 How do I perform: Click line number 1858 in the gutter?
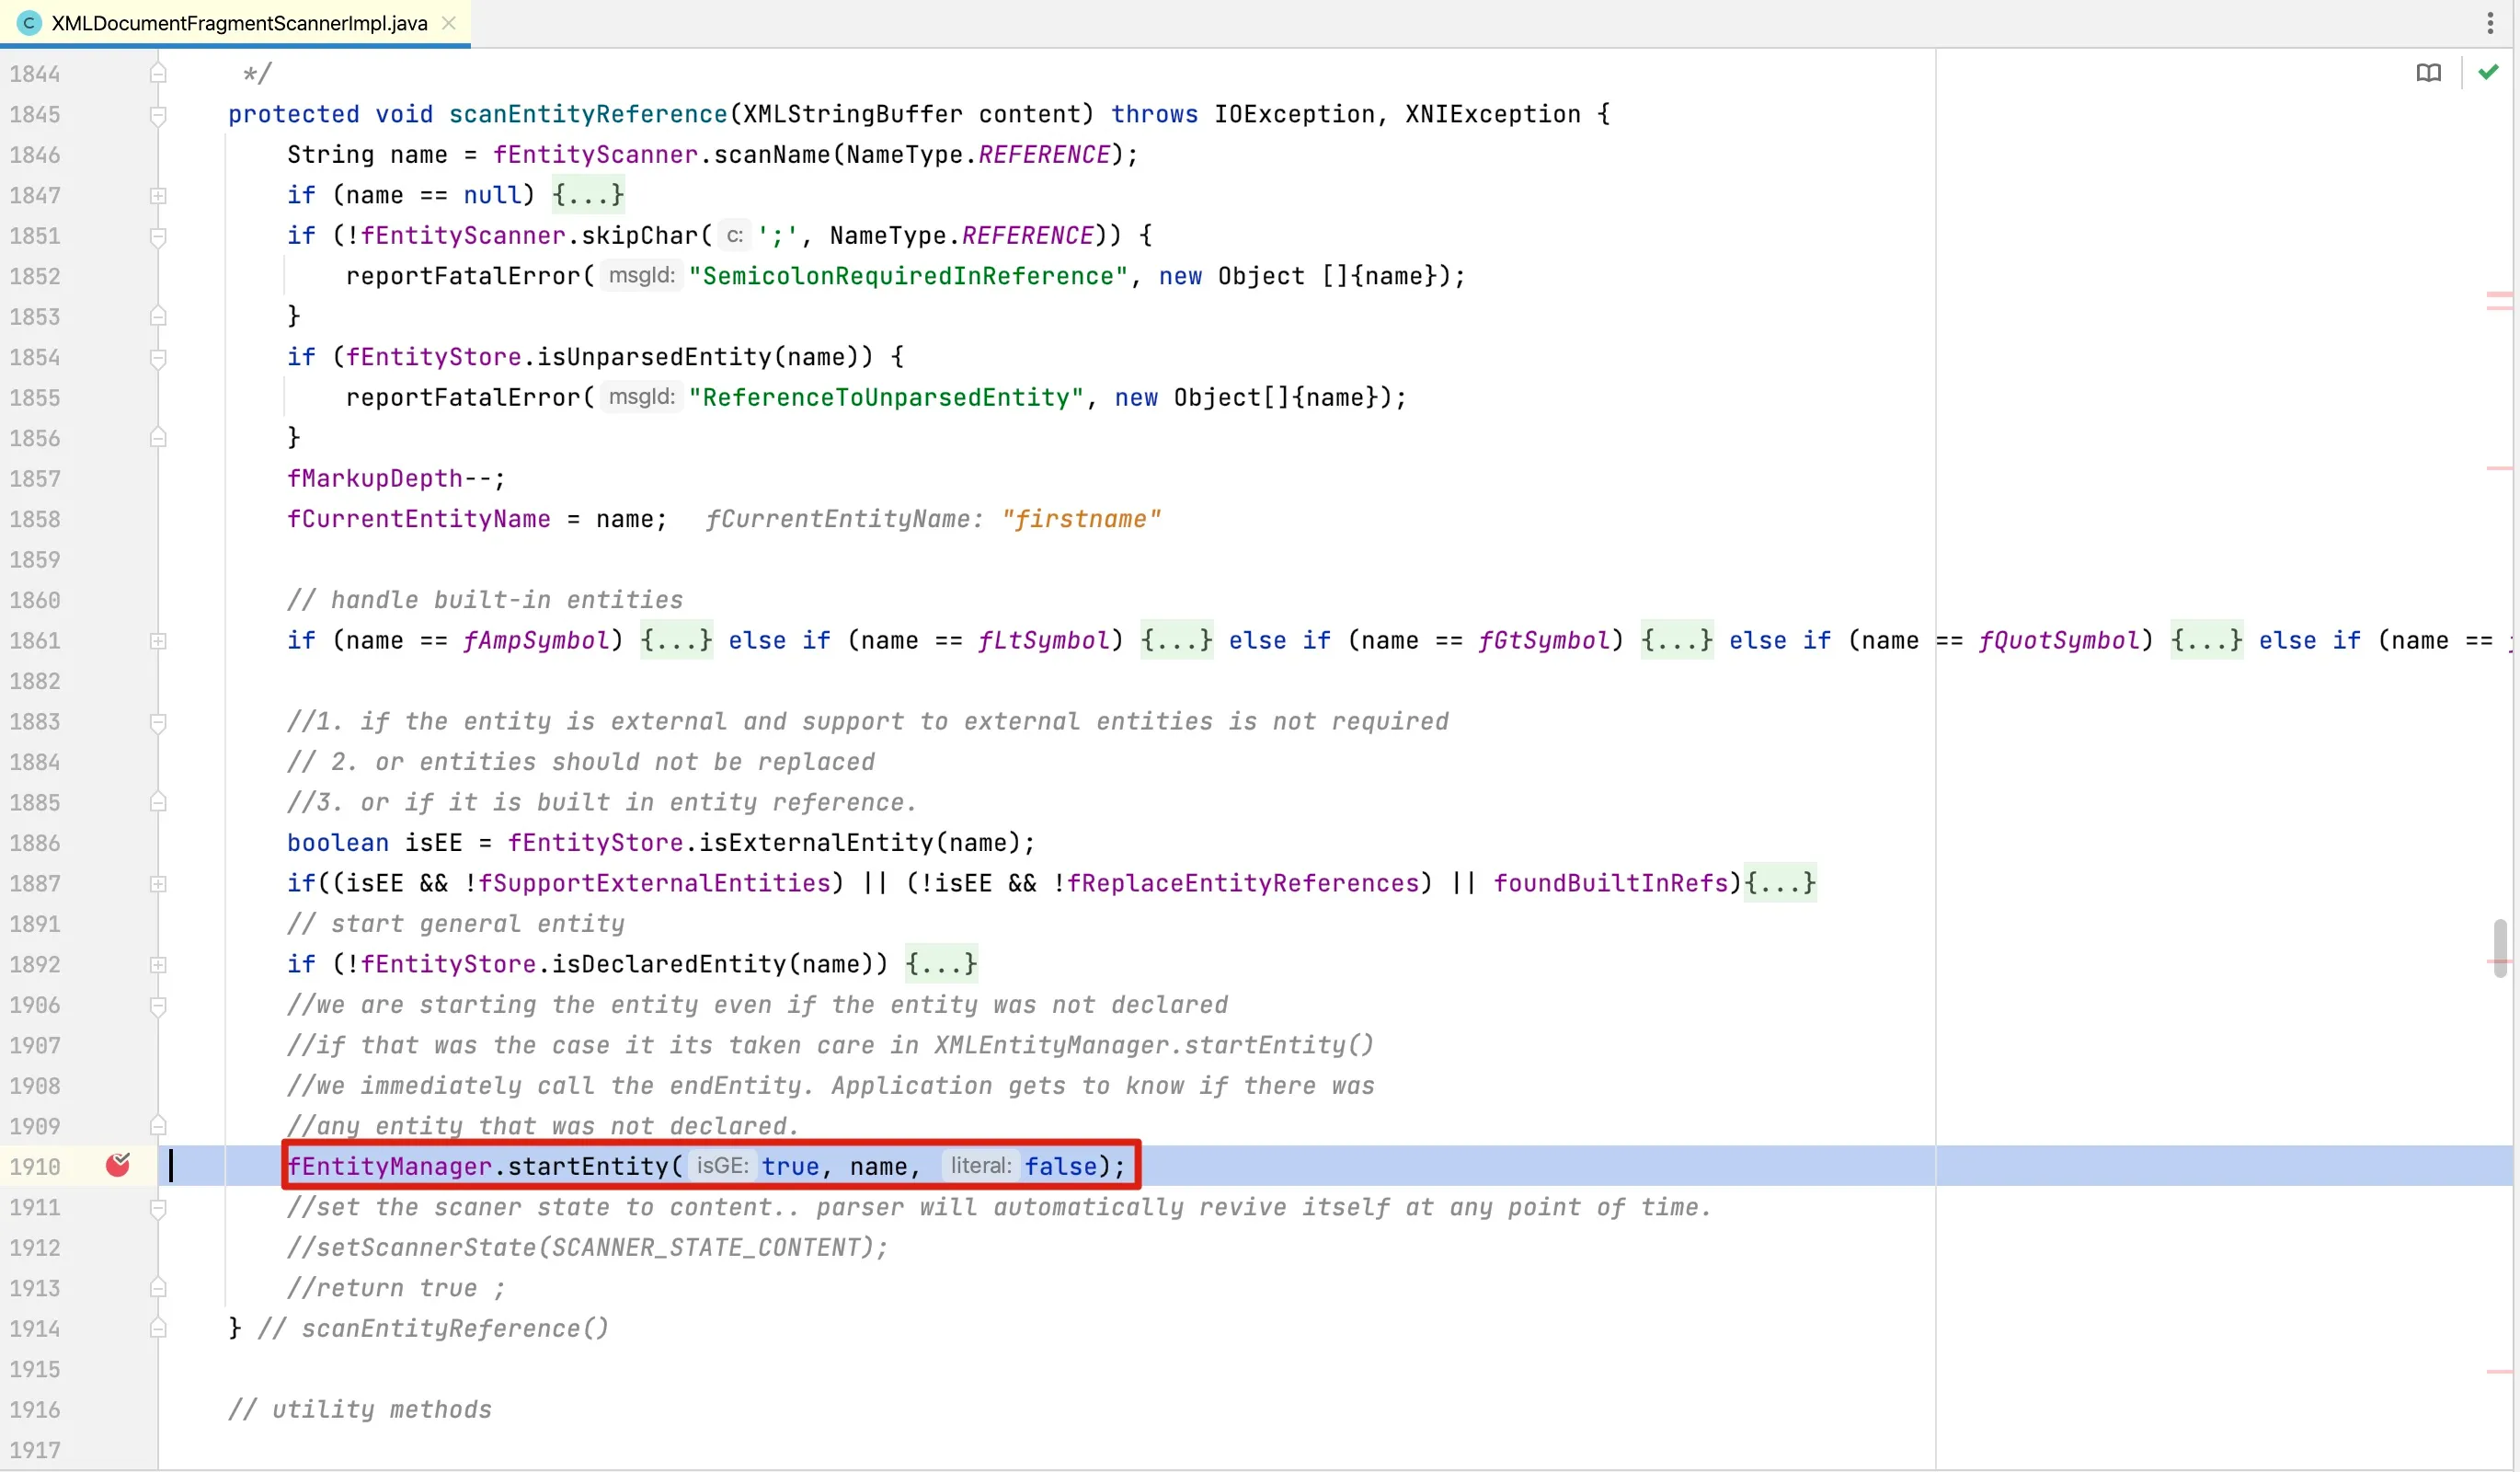(35, 520)
